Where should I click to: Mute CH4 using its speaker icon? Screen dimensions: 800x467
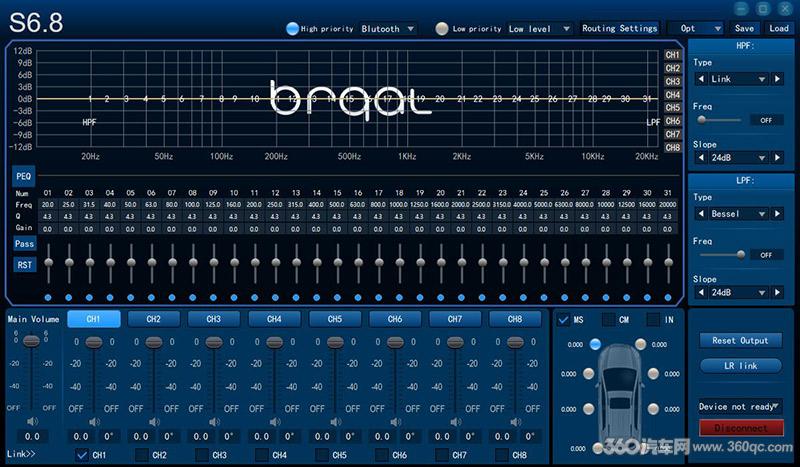coord(275,422)
